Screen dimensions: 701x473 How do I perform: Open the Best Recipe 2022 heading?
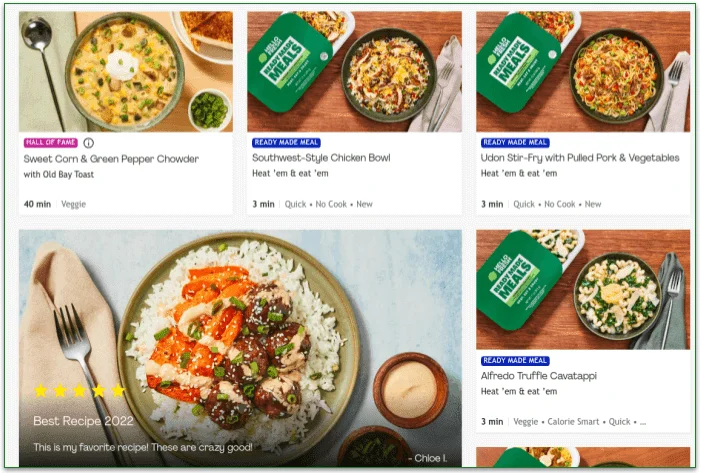click(82, 421)
